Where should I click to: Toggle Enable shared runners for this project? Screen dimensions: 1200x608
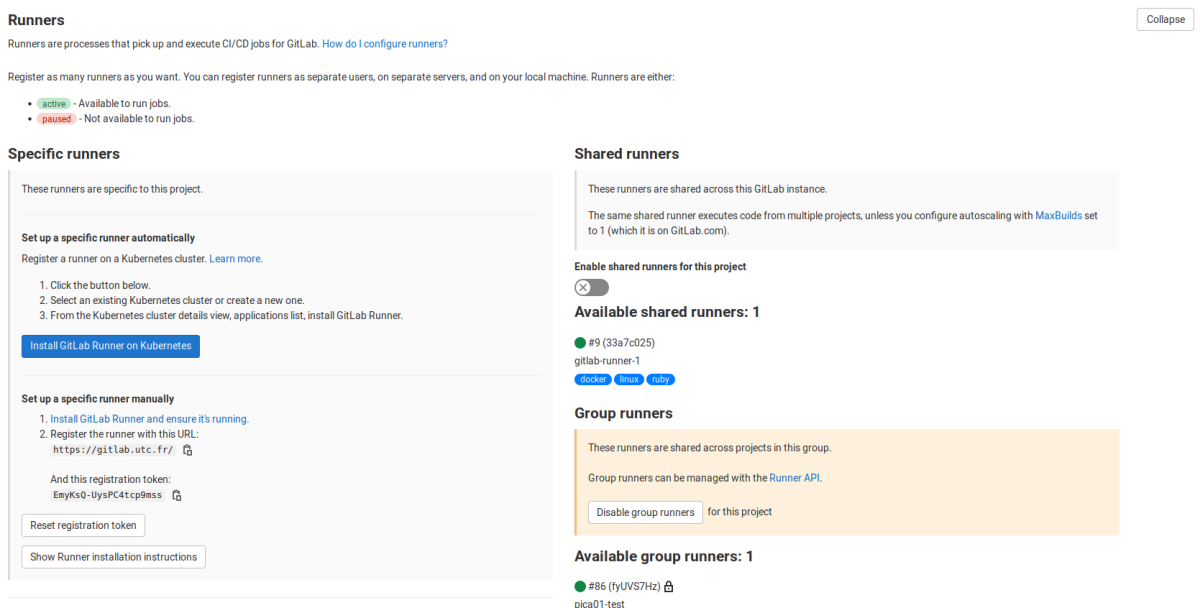click(591, 288)
